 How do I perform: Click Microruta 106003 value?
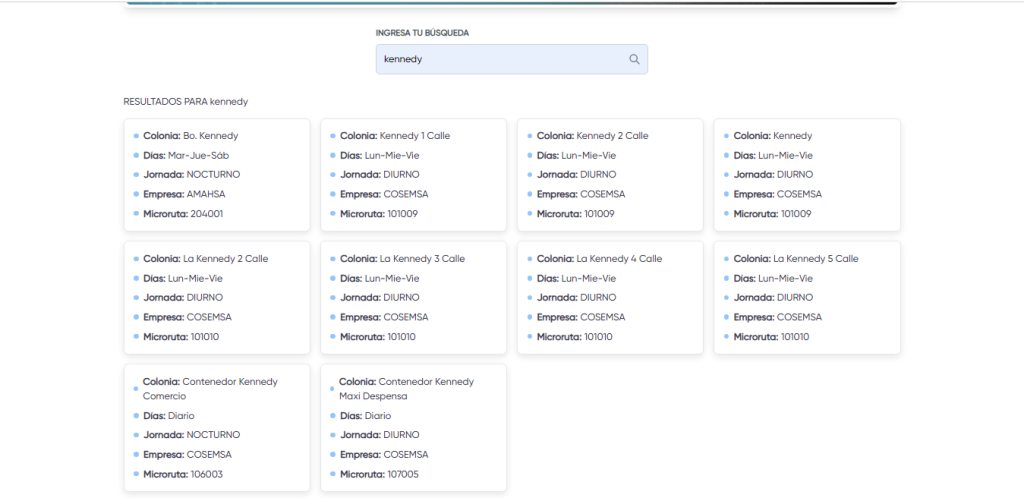pyautogui.click(x=206, y=474)
